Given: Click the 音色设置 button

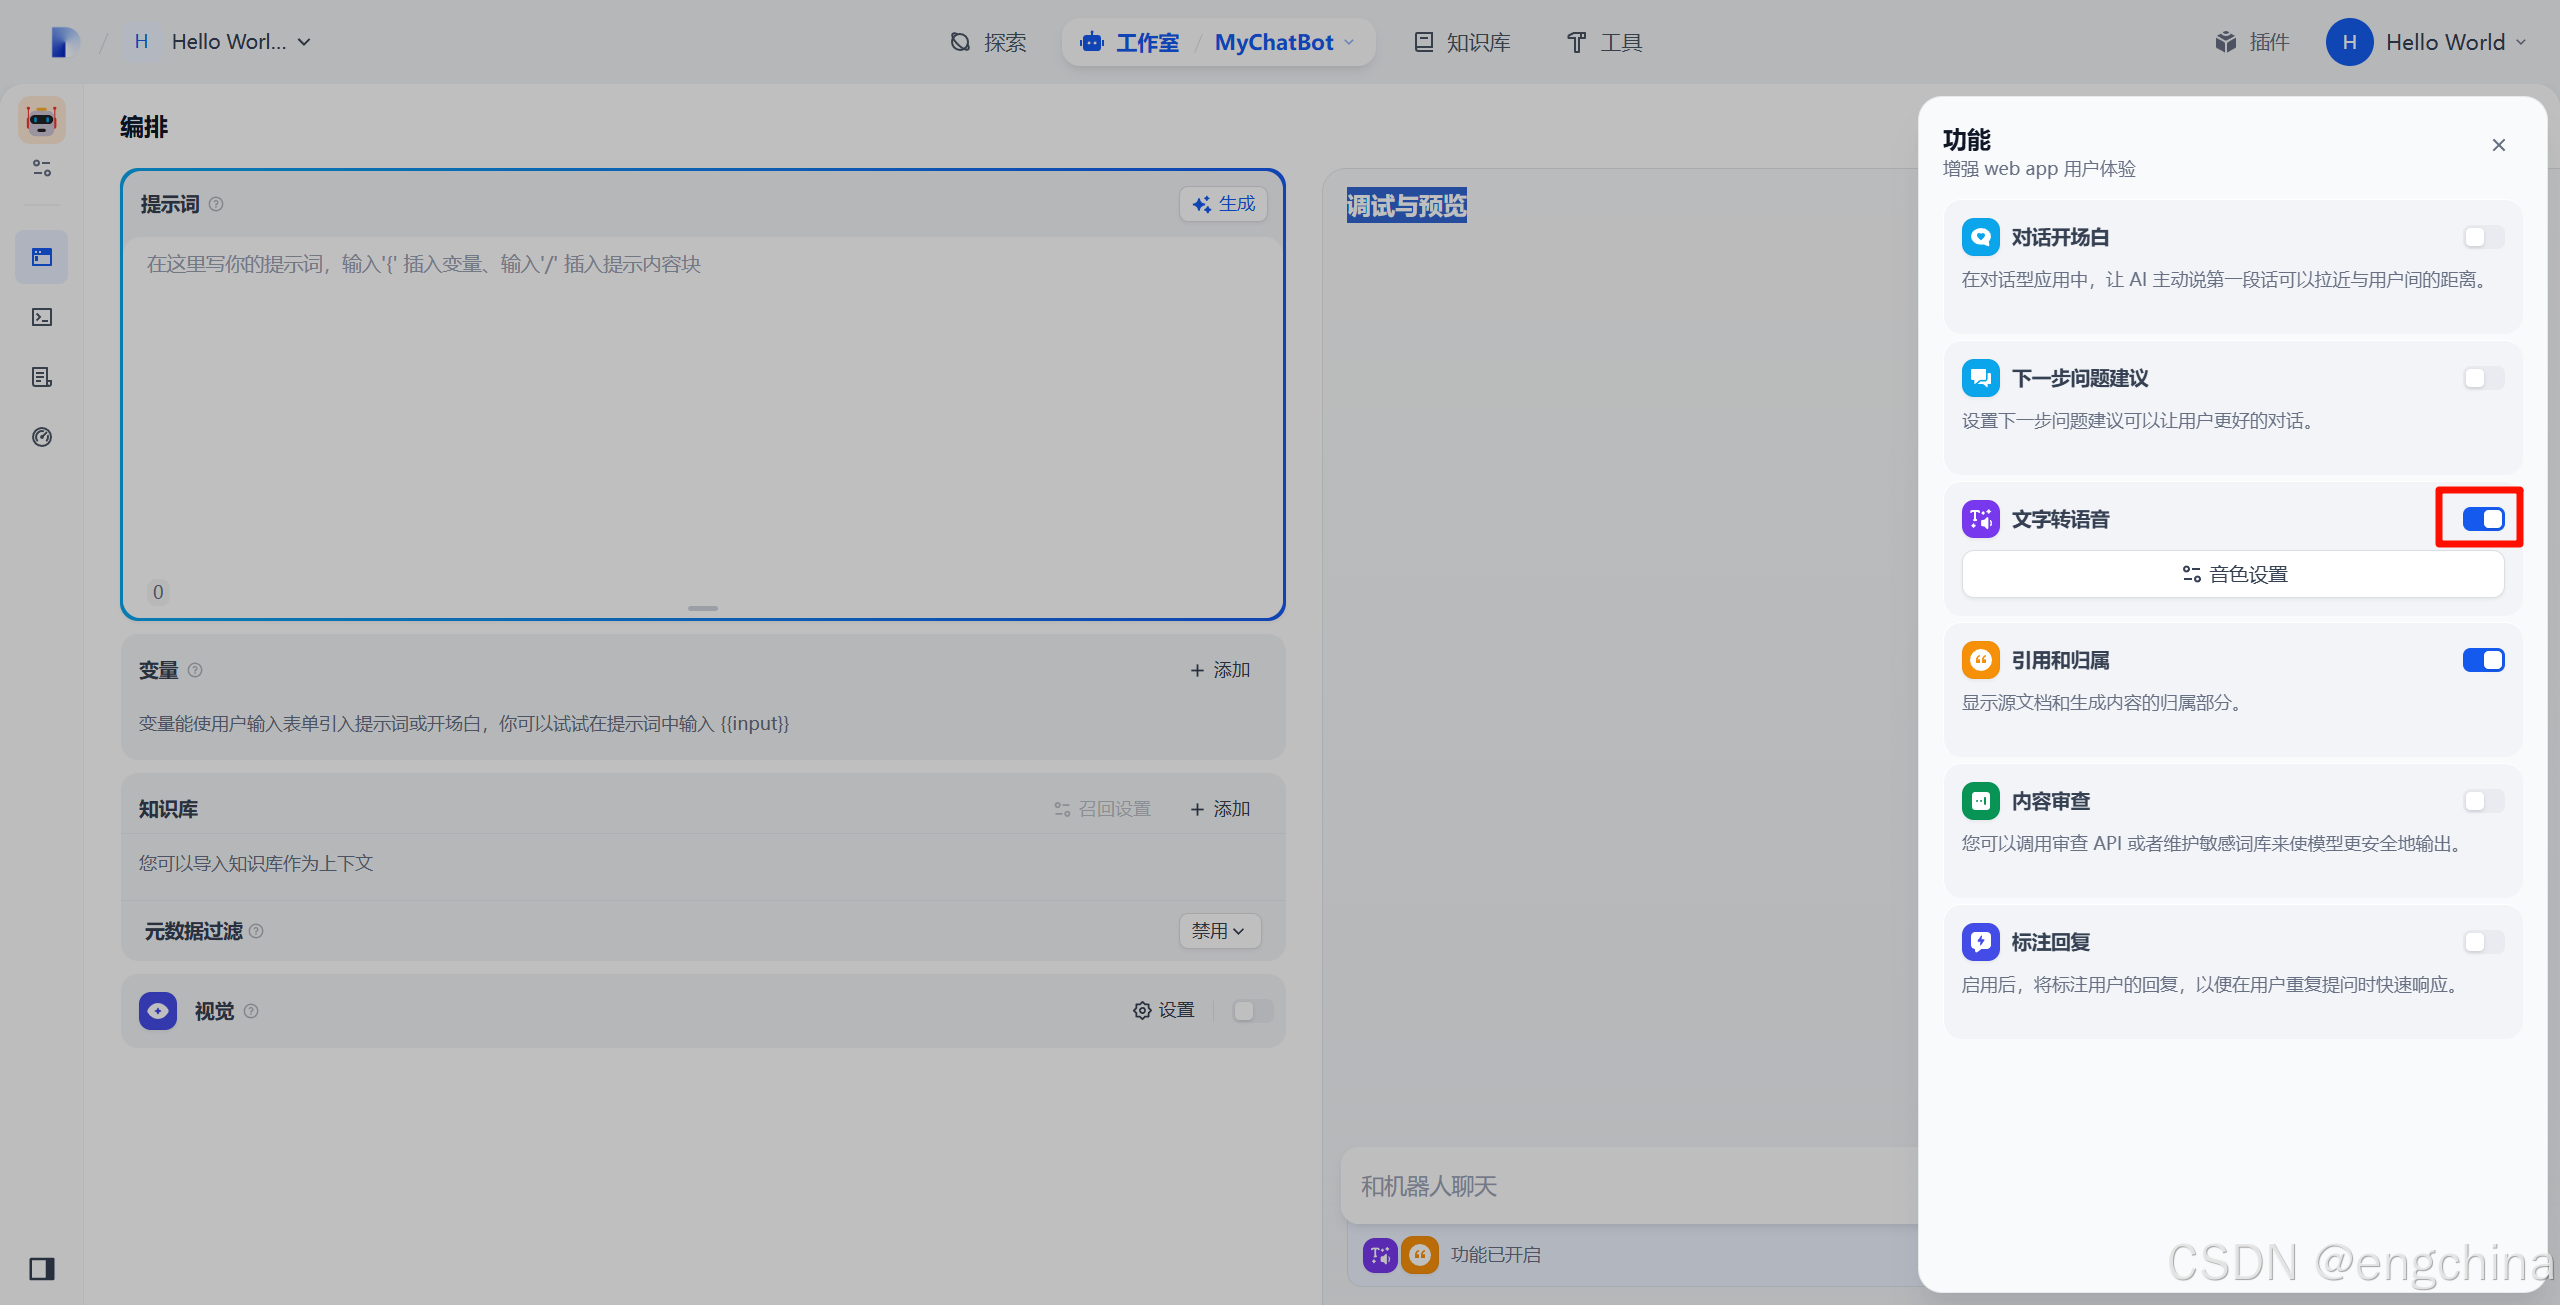Looking at the screenshot, I should [2233, 574].
